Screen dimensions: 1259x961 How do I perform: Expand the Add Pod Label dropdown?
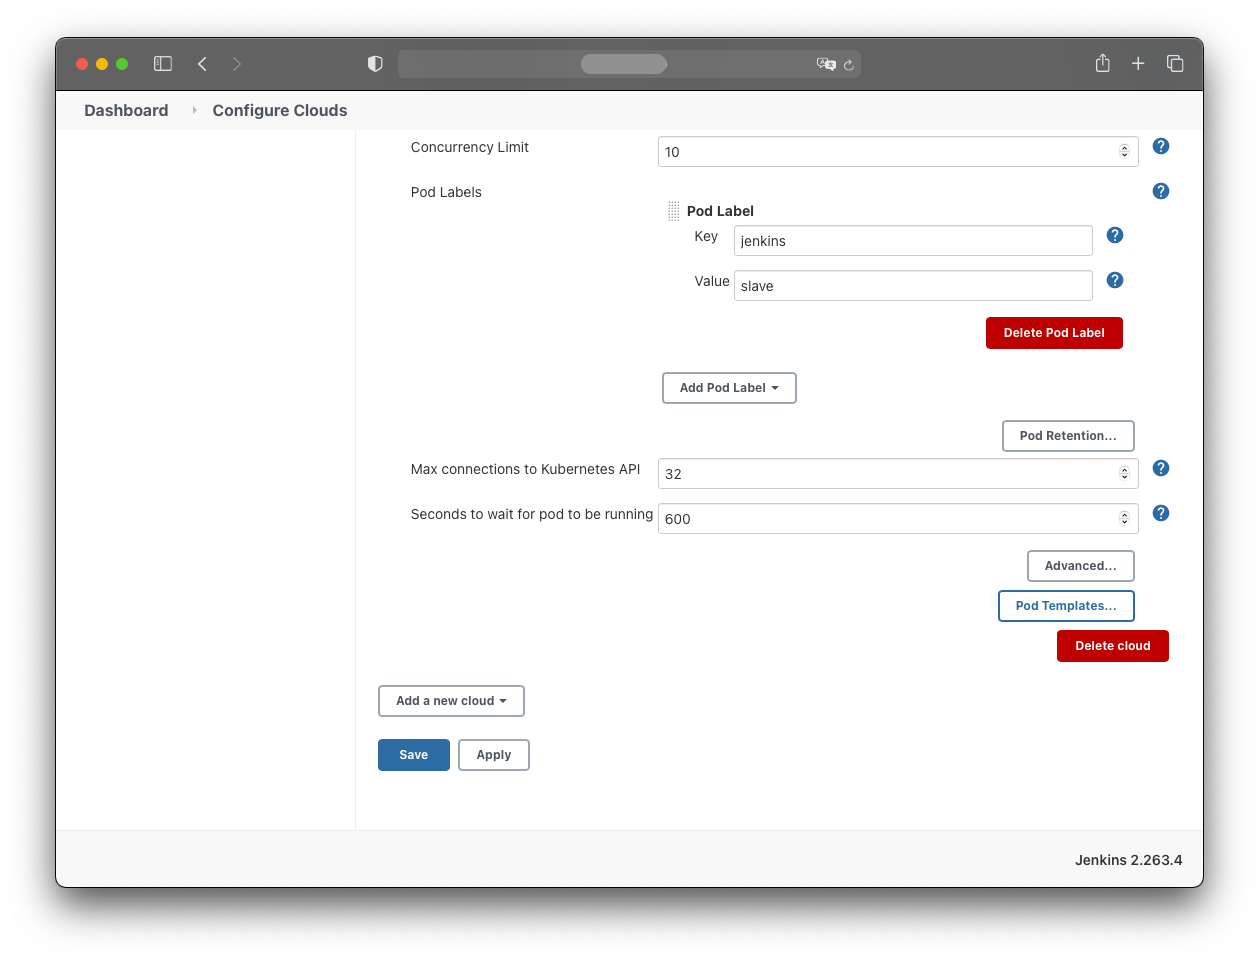click(729, 388)
